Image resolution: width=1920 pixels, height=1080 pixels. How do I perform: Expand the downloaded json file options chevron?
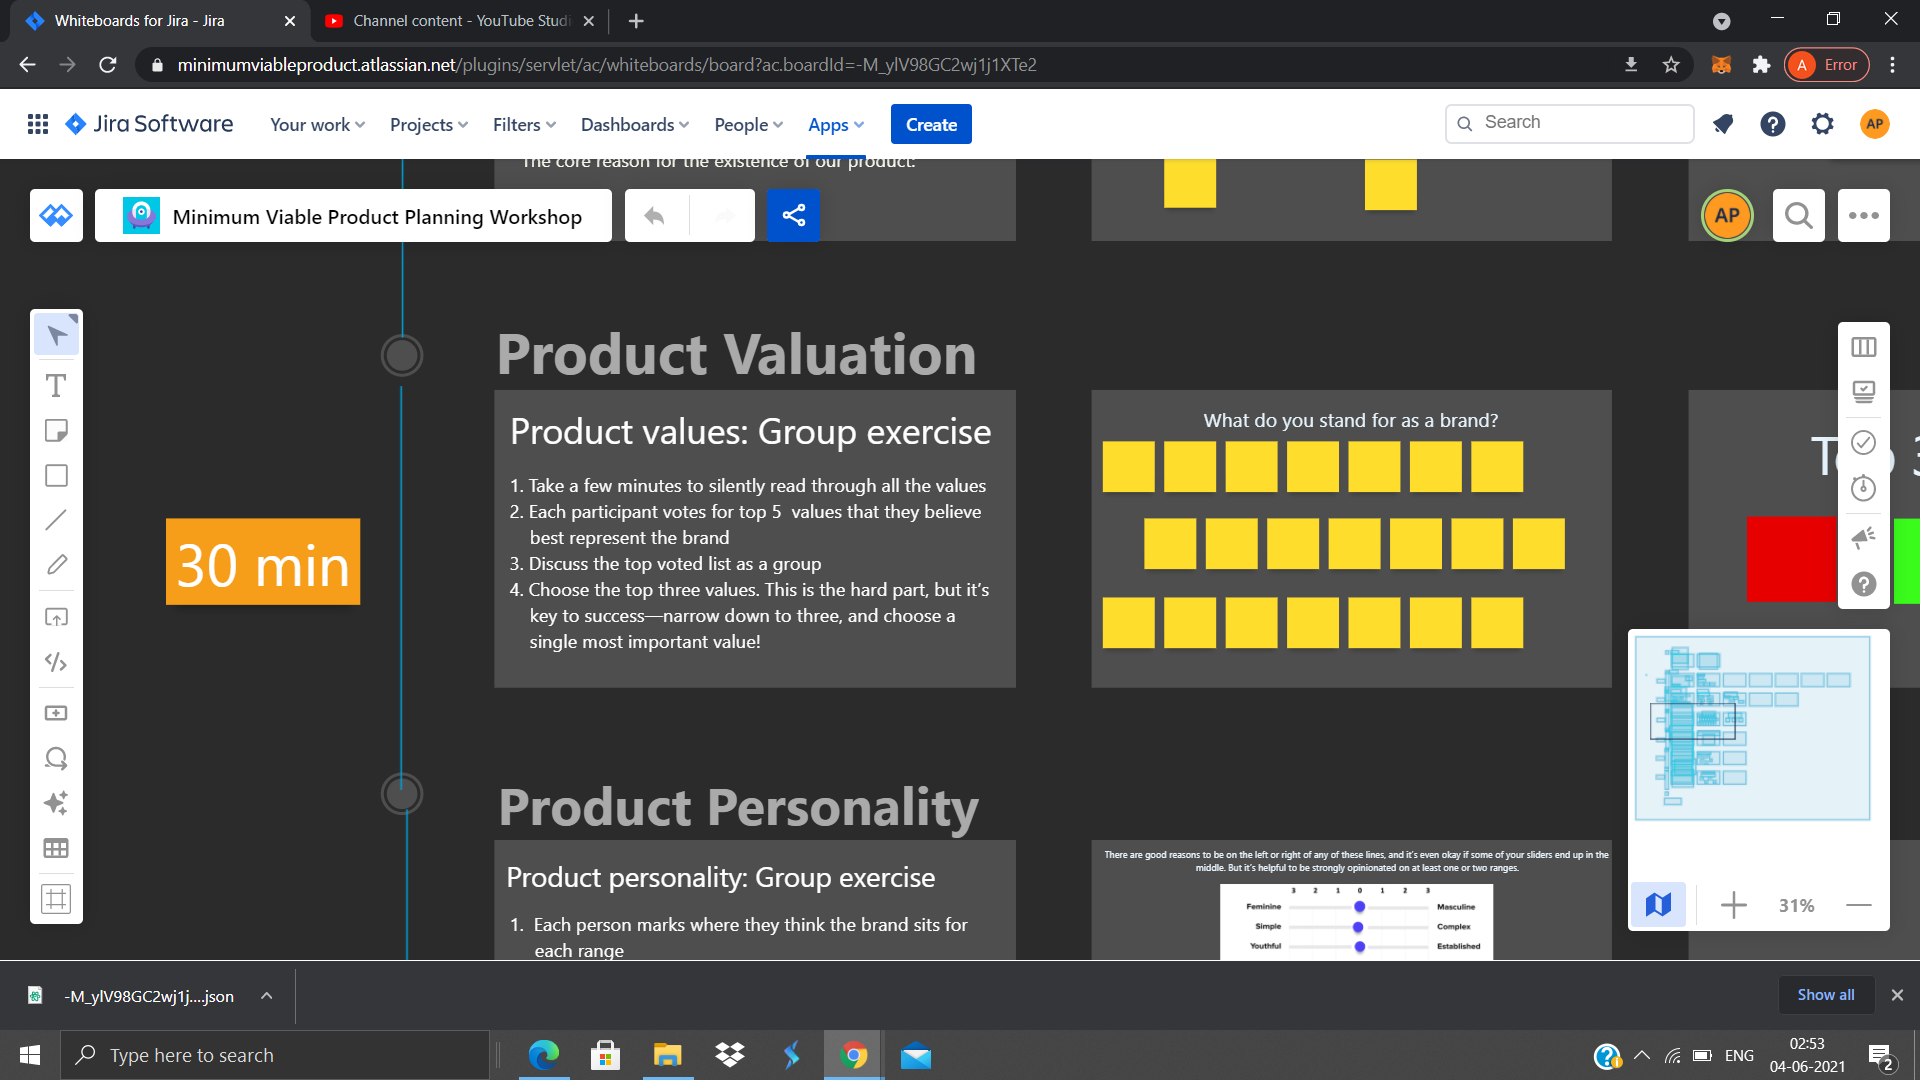[266, 996]
